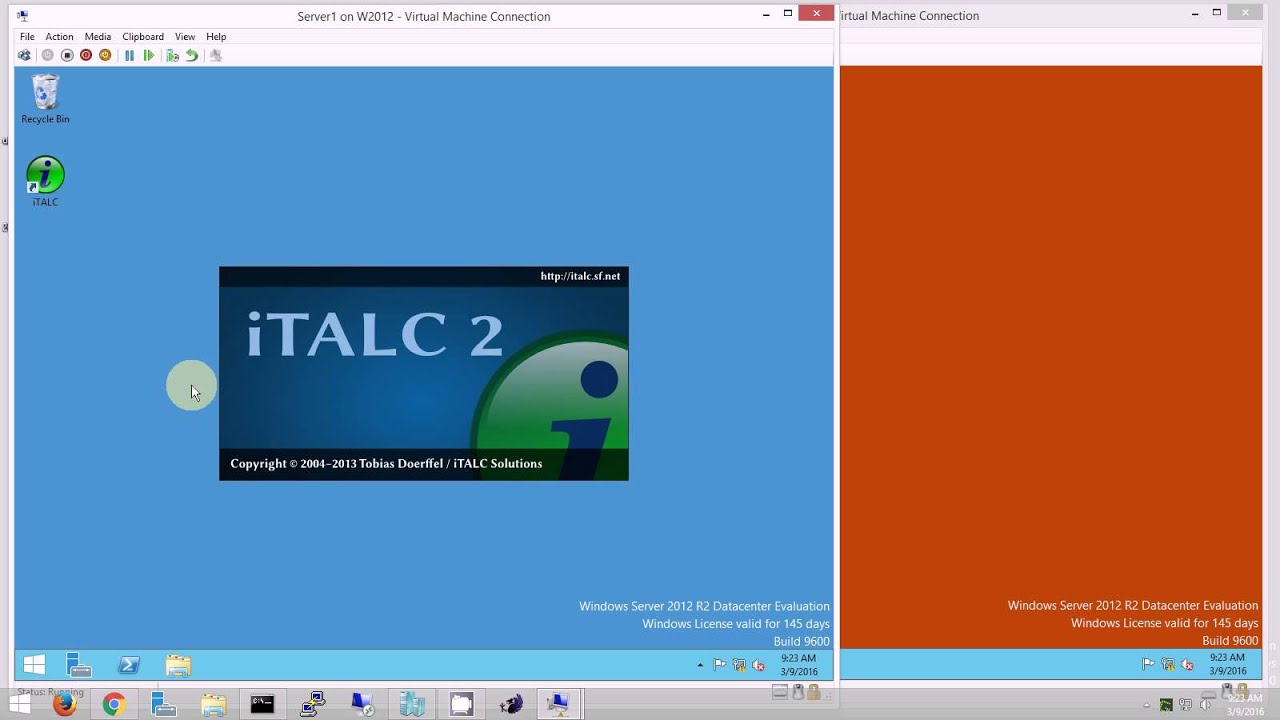
Task: Open the Clipboard menu
Action: (143, 37)
